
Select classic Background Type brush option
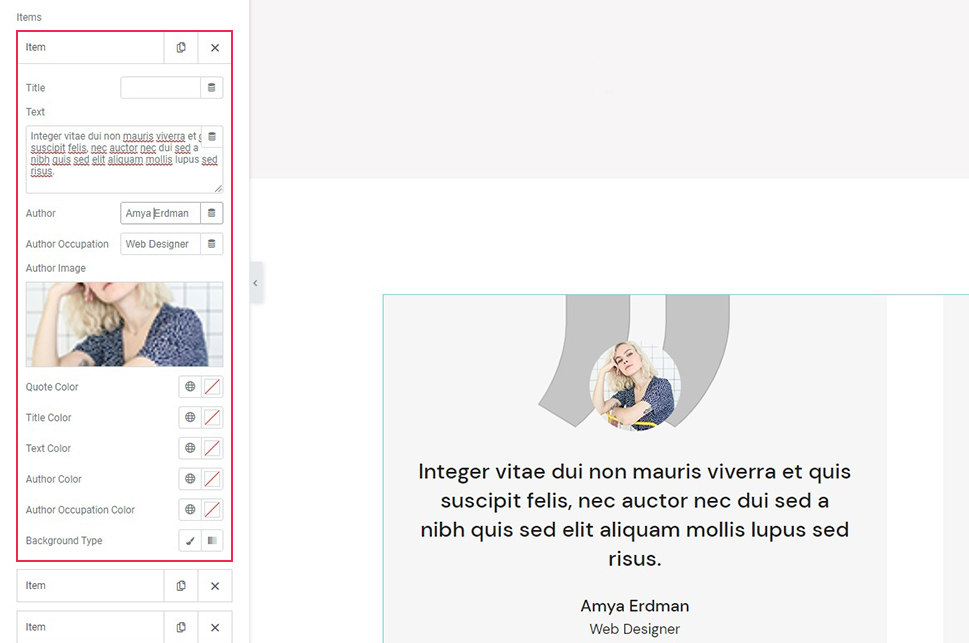click(x=190, y=541)
